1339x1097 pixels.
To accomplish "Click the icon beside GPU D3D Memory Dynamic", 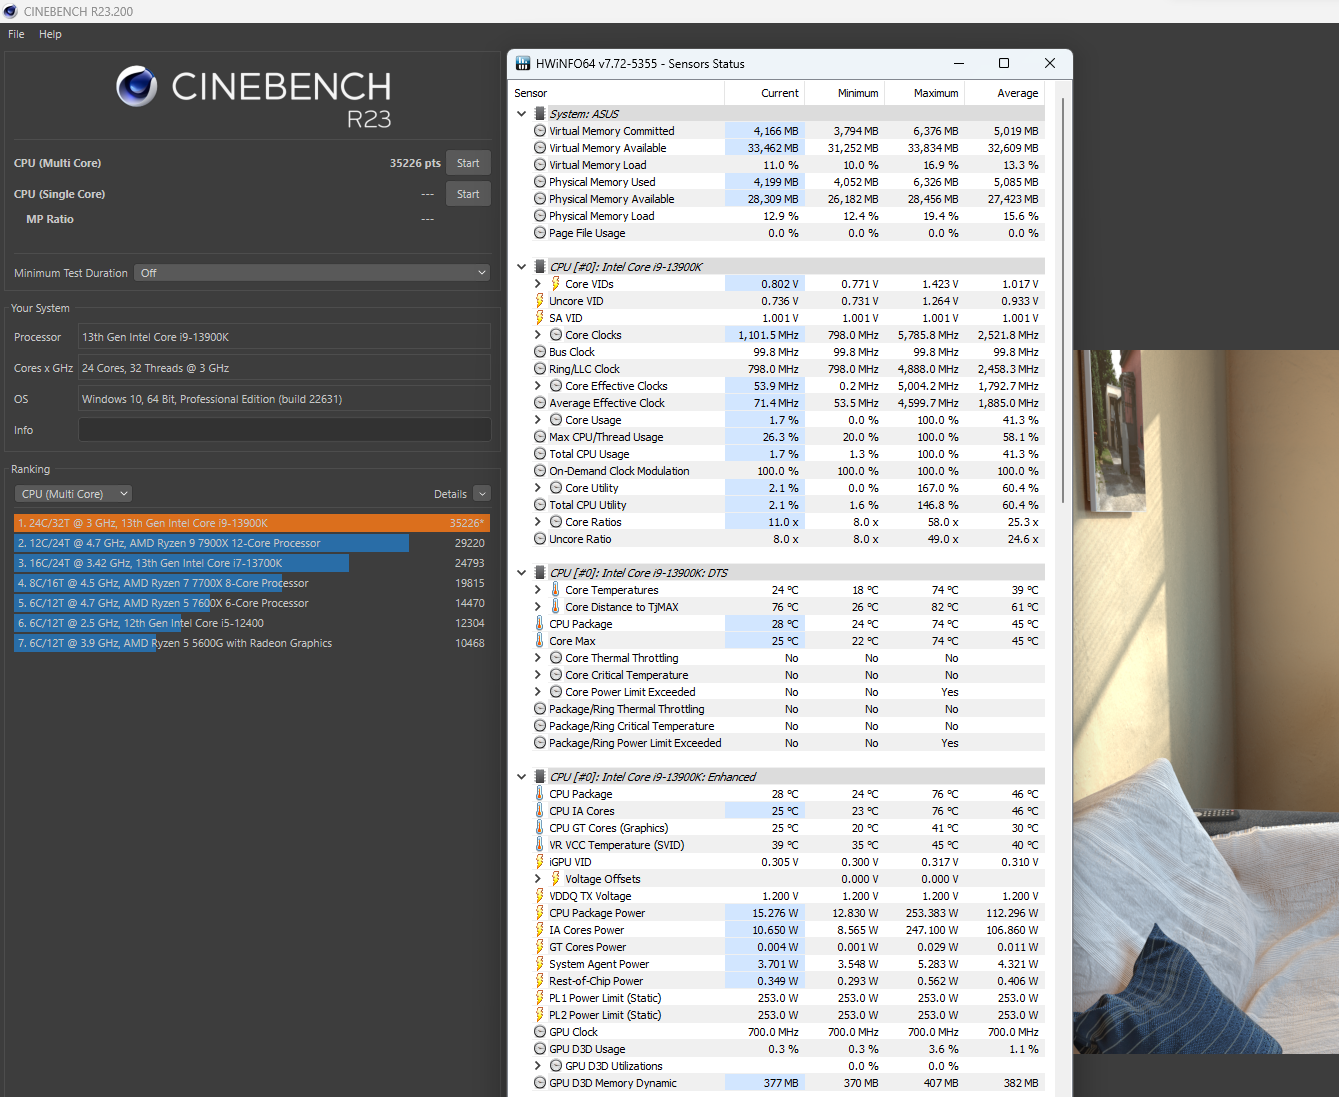I will [540, 1083].
